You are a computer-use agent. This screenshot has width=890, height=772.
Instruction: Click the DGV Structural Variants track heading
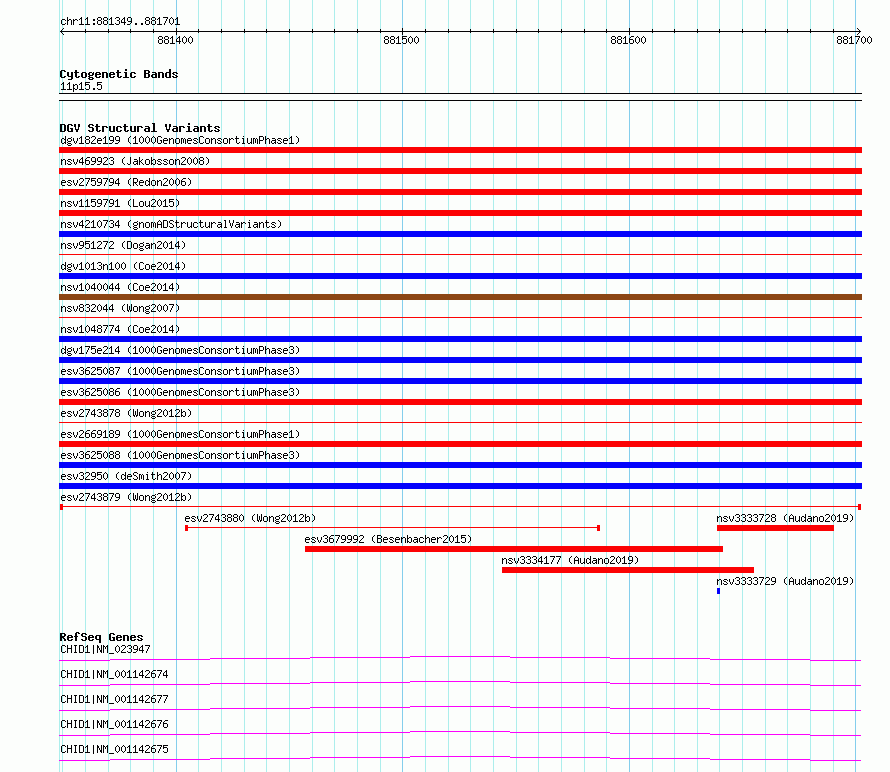pyautogui.click(x=140, y=128)
